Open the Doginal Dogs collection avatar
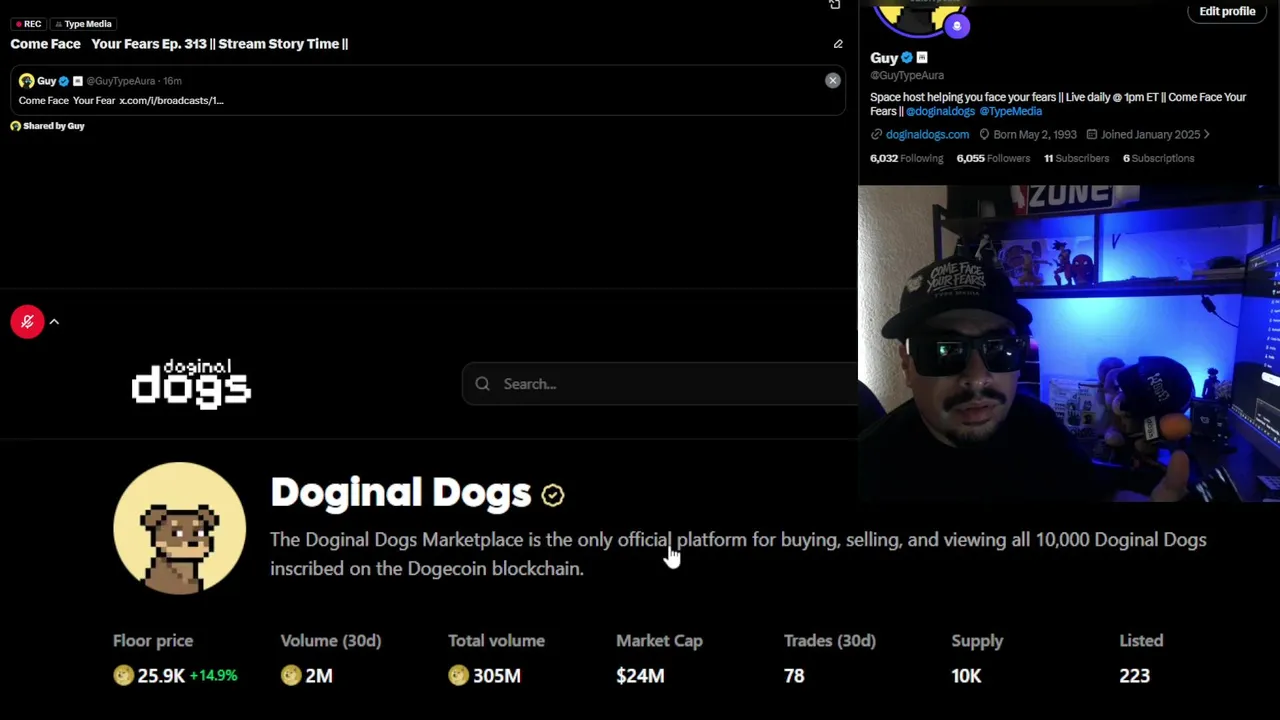The height and width of the screenshot is (720, 1280). 179,528
